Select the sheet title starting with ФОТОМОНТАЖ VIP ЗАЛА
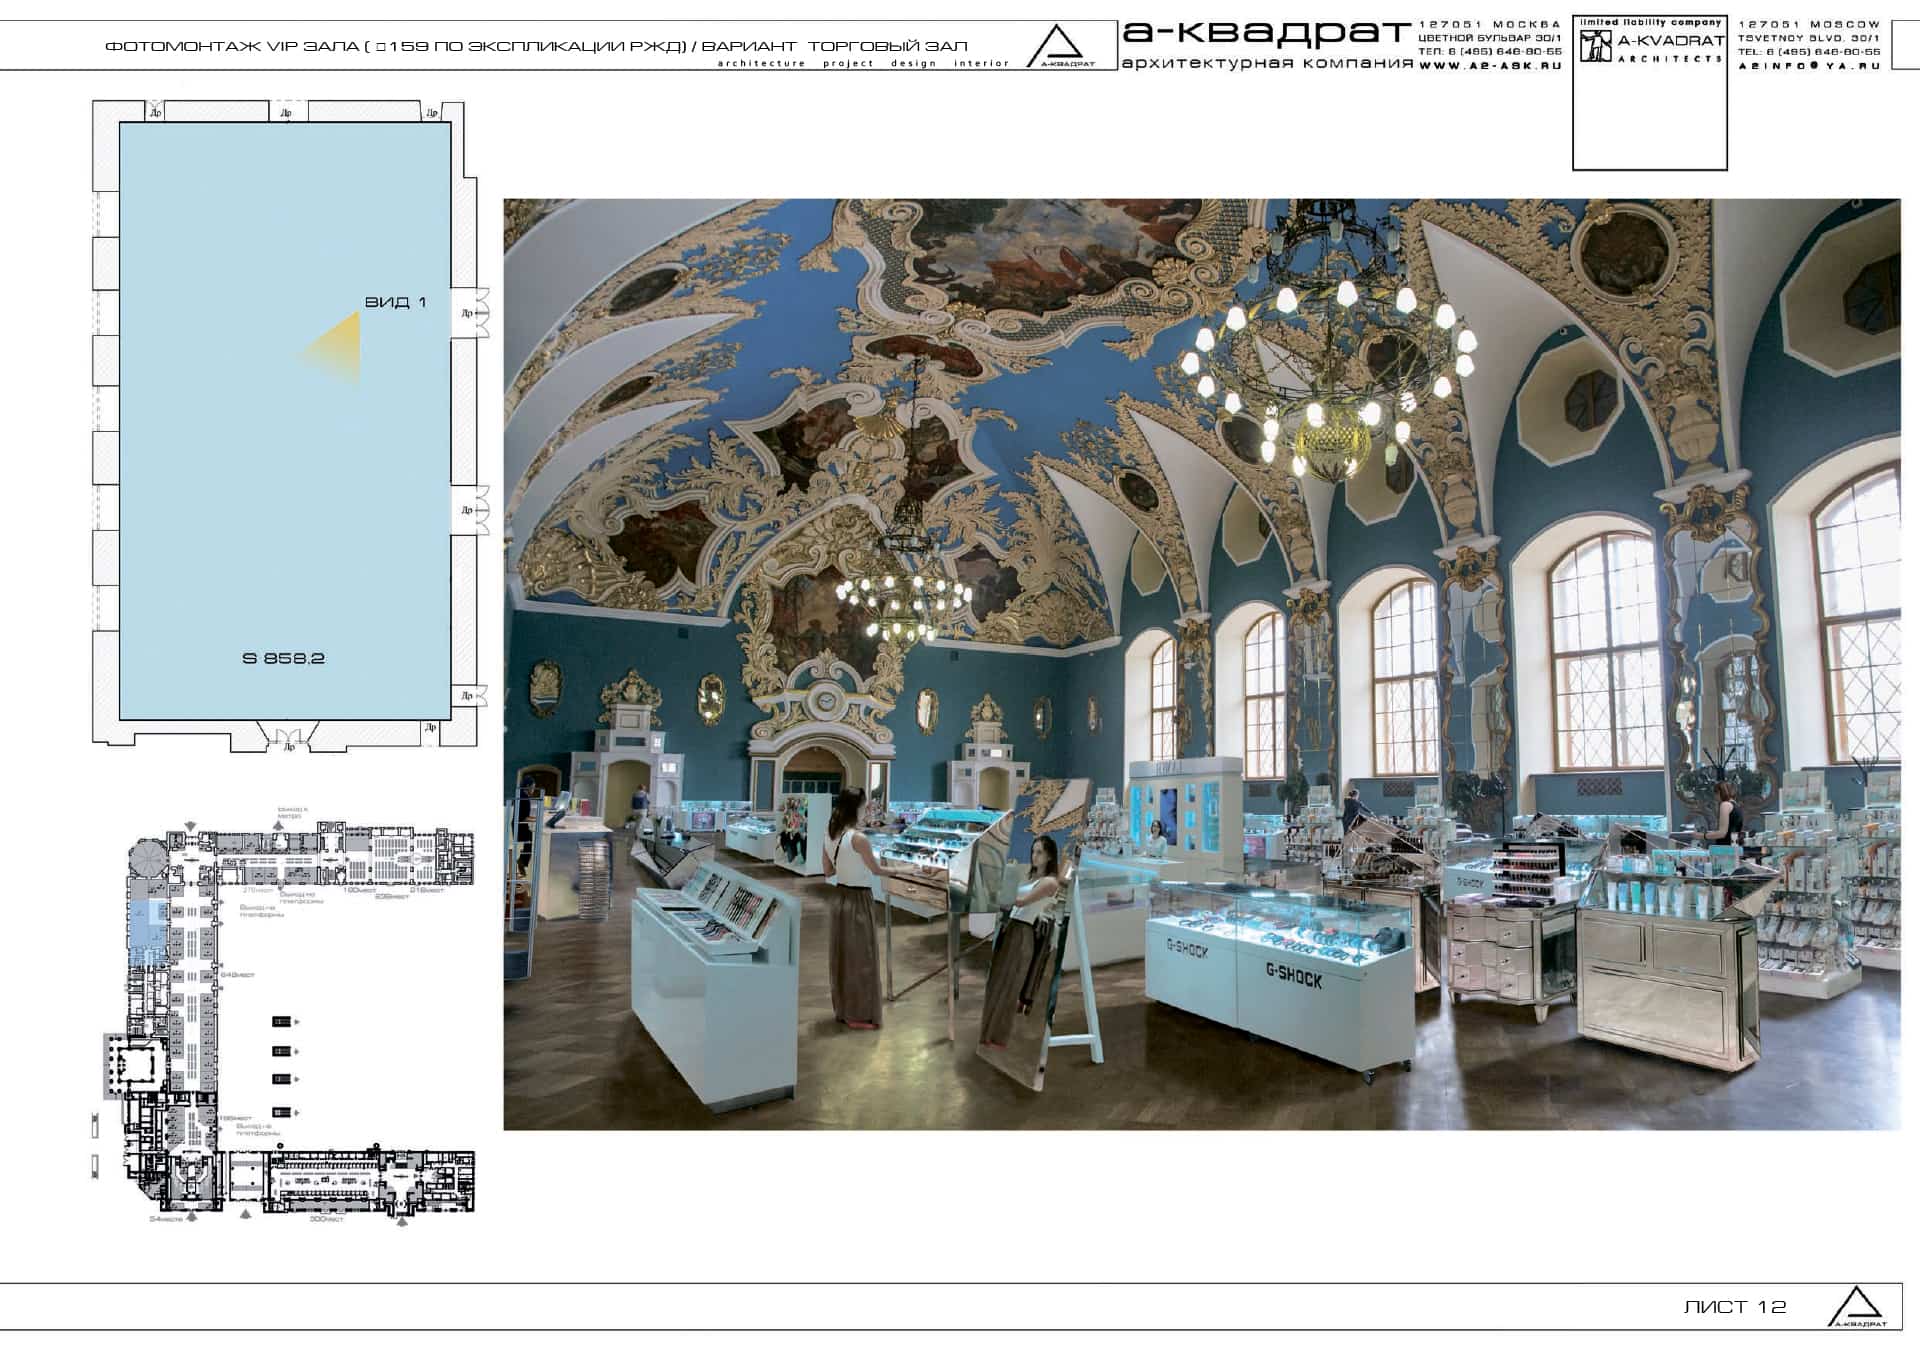1920x1358 pixels. (536, 46)
